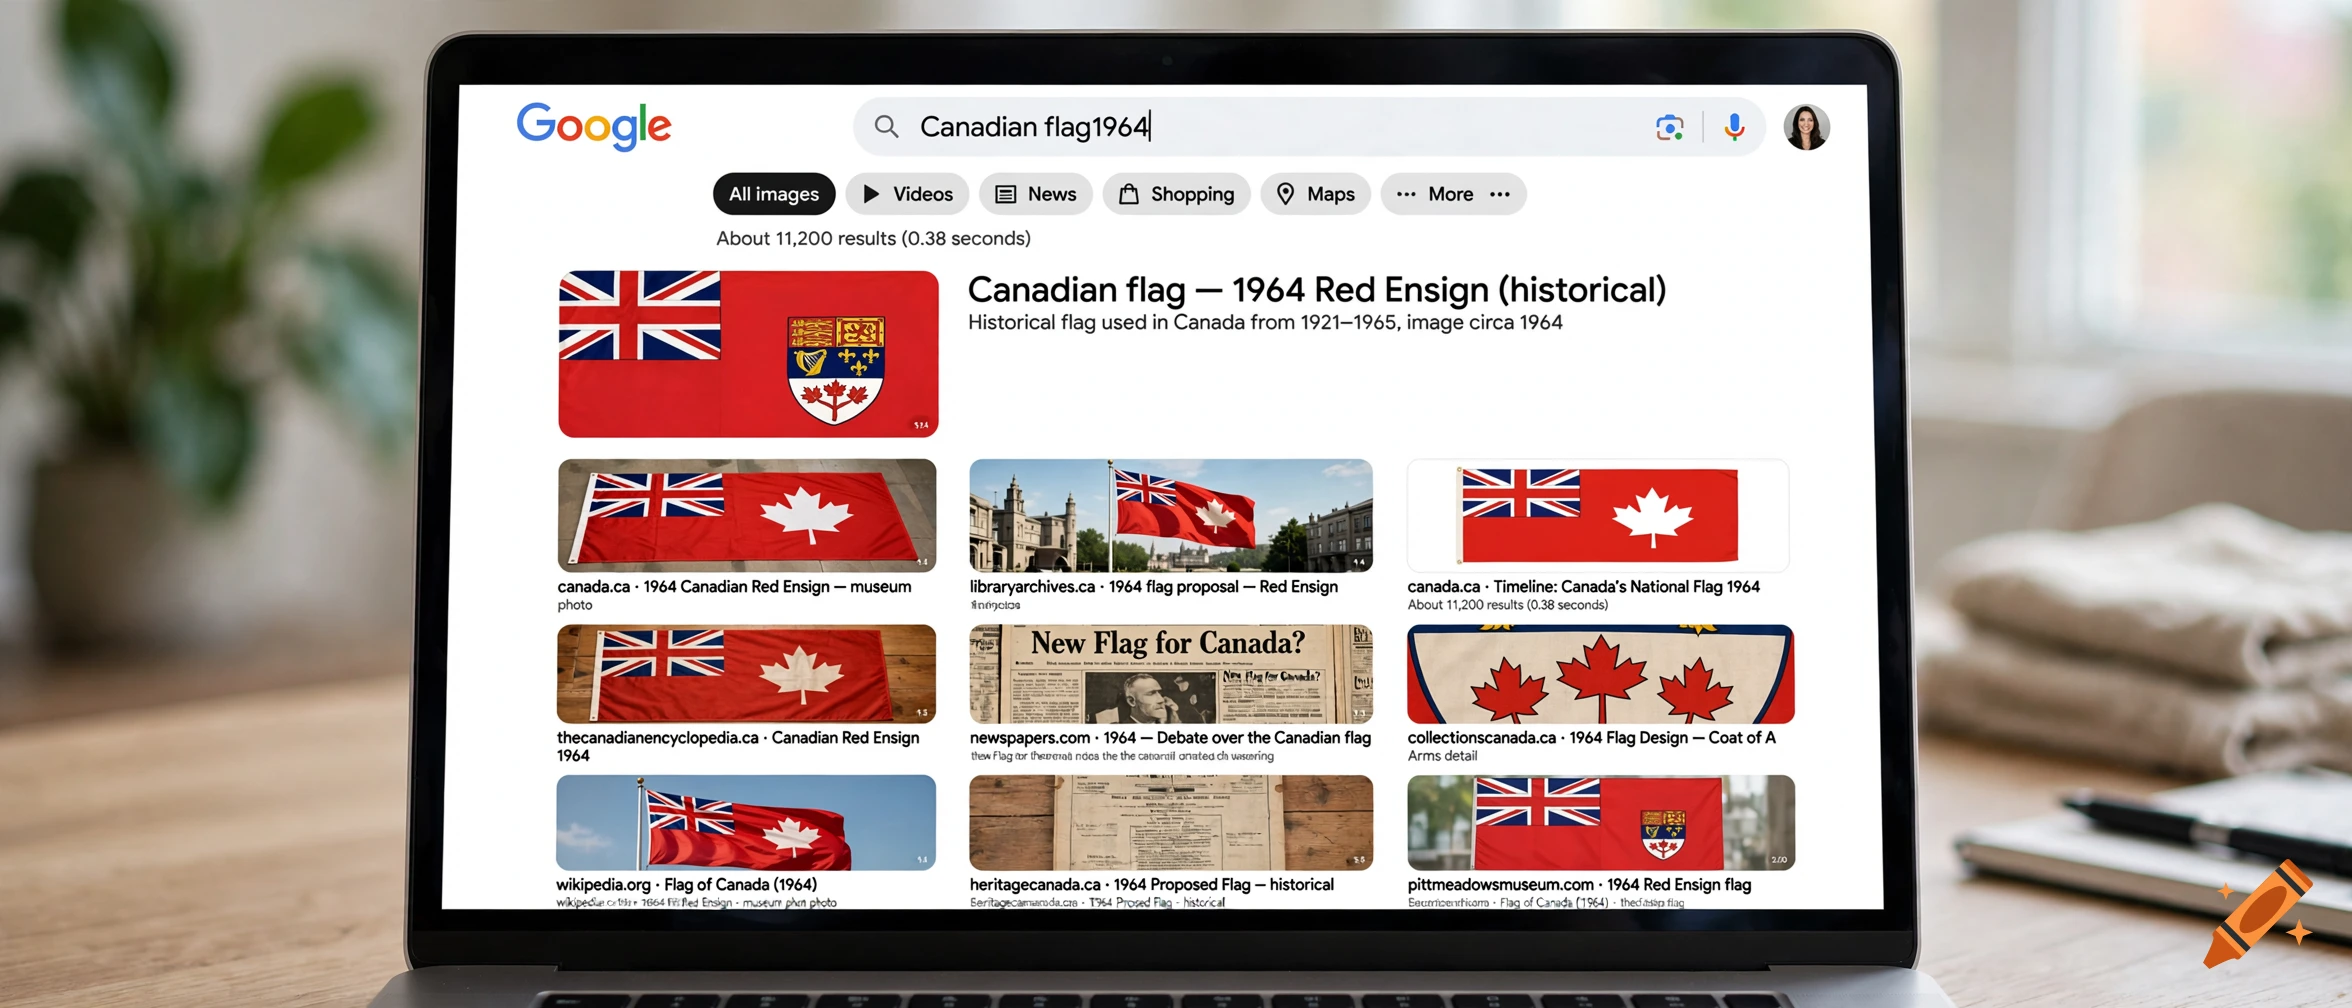Click the Videos play icon

871,194
